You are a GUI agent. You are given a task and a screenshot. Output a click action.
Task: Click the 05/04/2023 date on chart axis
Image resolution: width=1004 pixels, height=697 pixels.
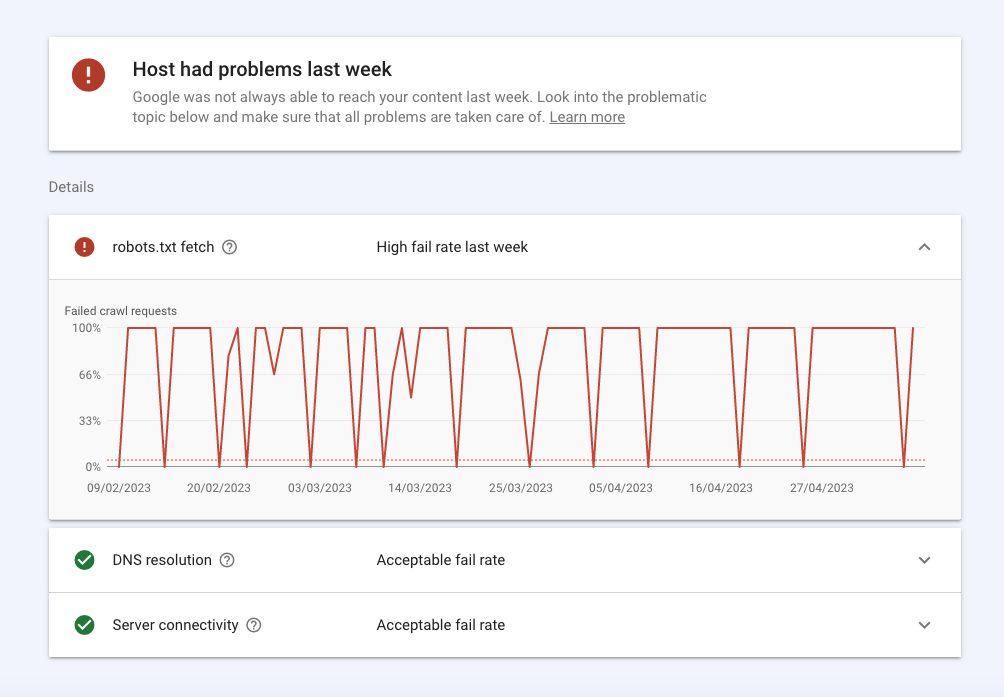point(621,488)
